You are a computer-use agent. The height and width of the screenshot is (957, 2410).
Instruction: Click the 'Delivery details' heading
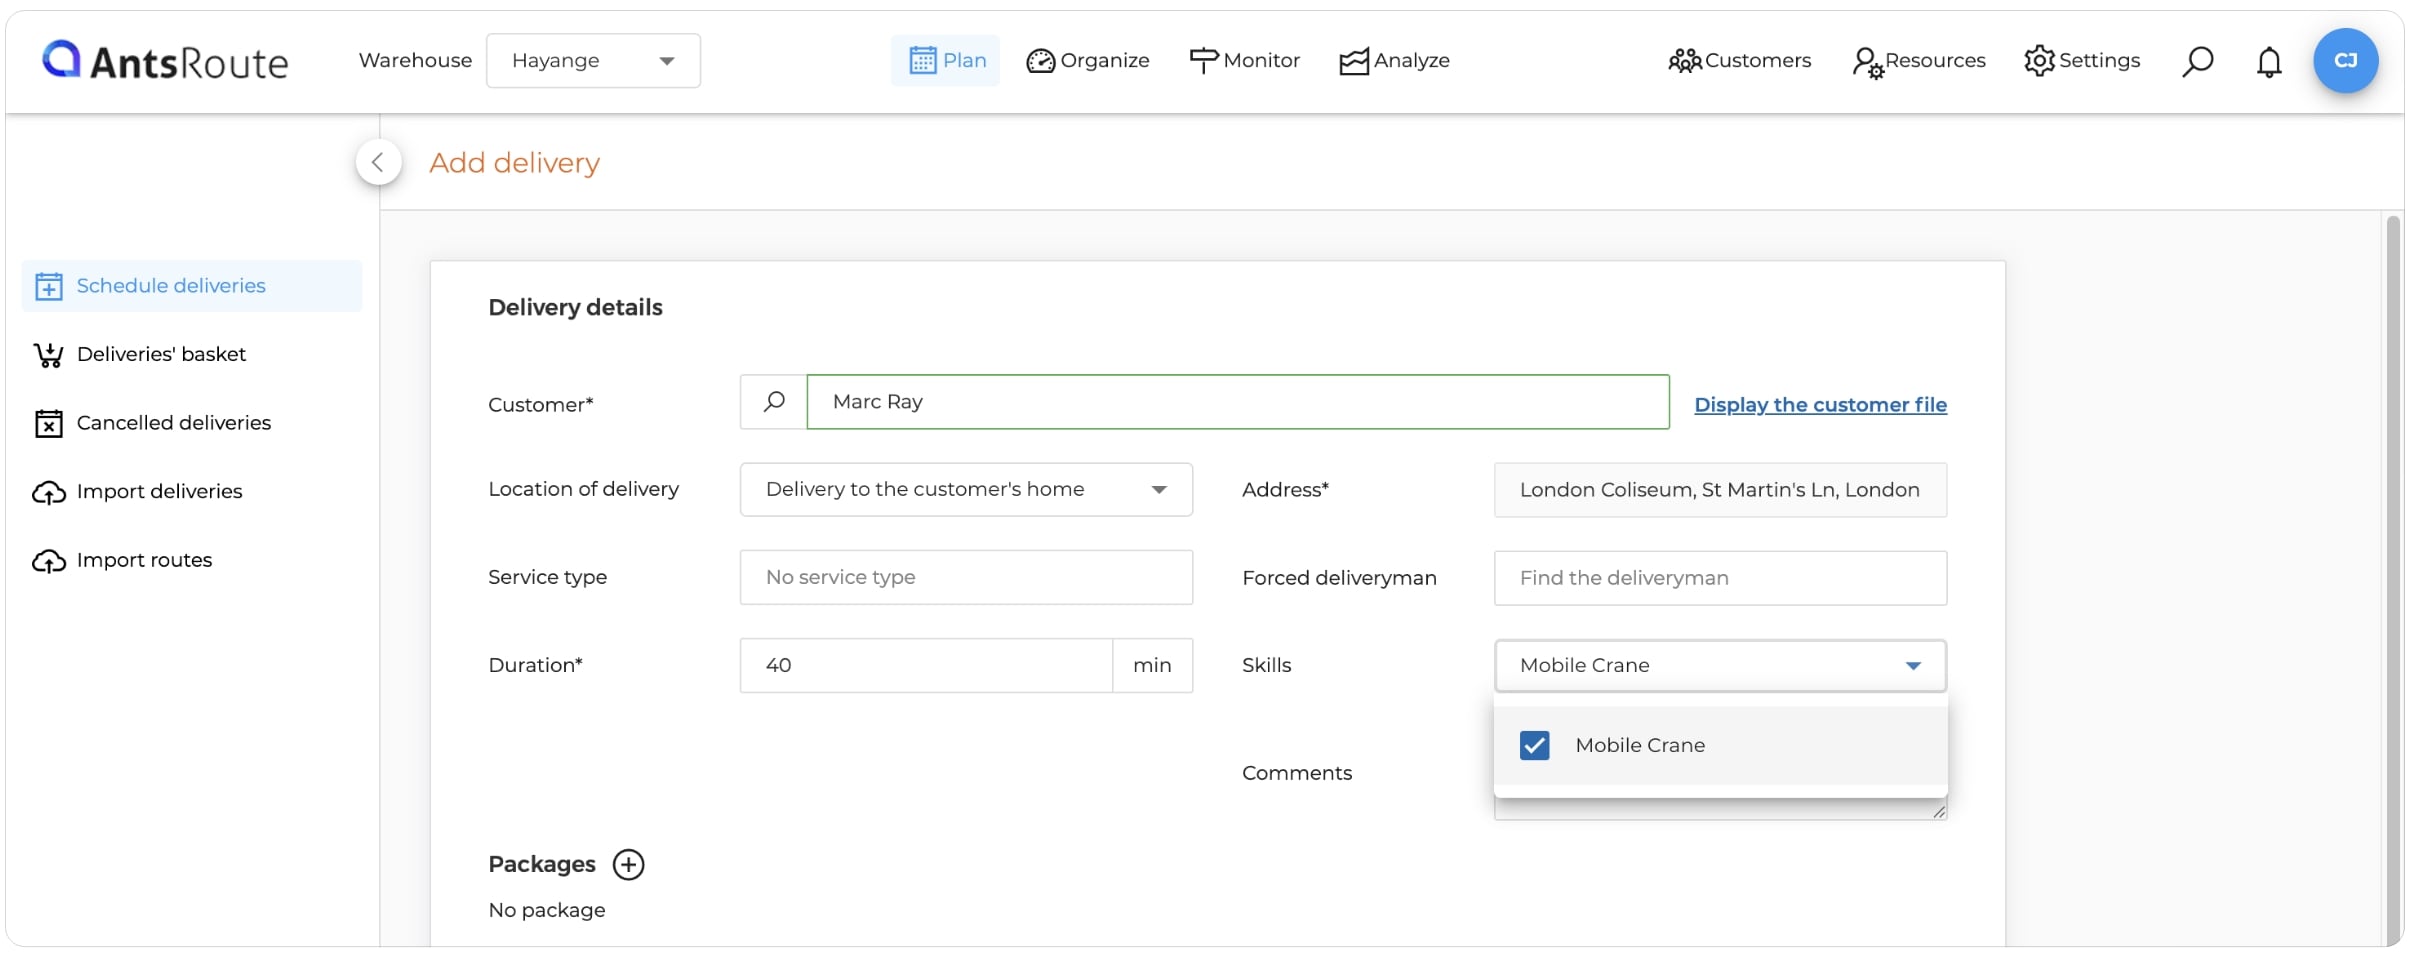click(575, 308)
